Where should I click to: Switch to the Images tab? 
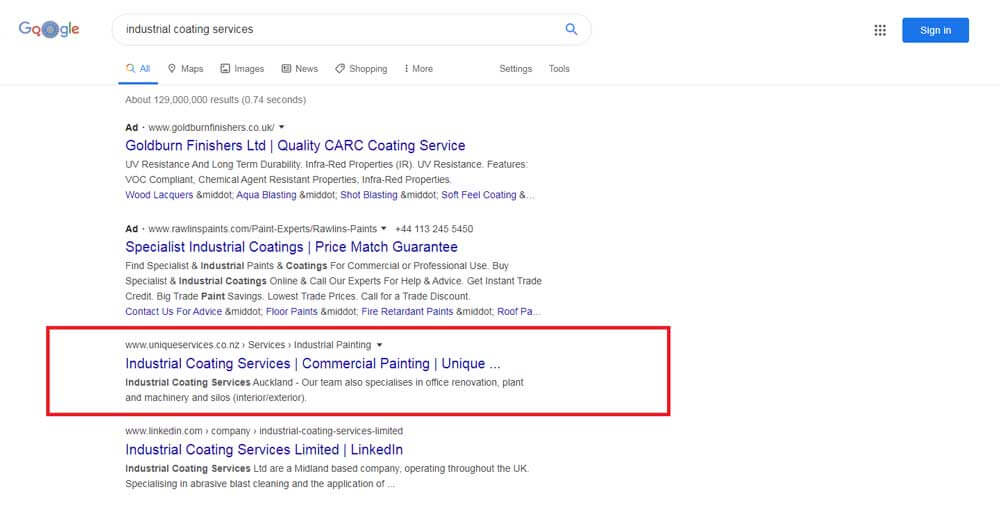(x=242, y=69)
